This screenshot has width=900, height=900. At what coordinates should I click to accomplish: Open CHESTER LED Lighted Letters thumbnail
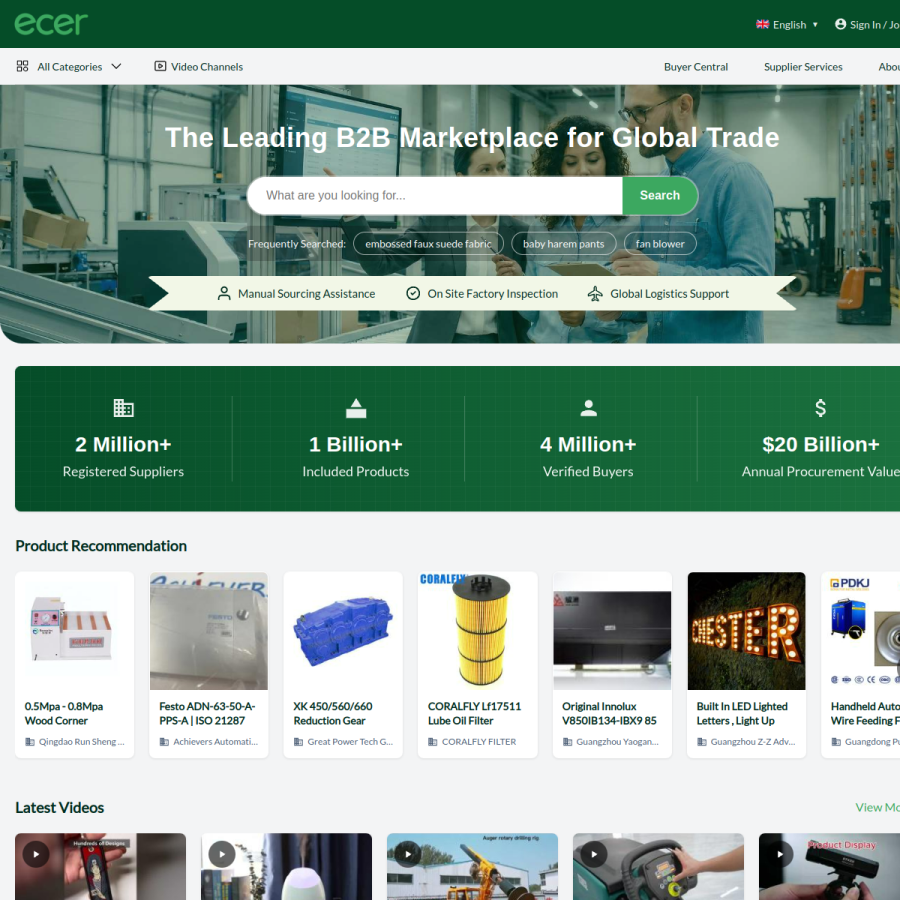746,631
